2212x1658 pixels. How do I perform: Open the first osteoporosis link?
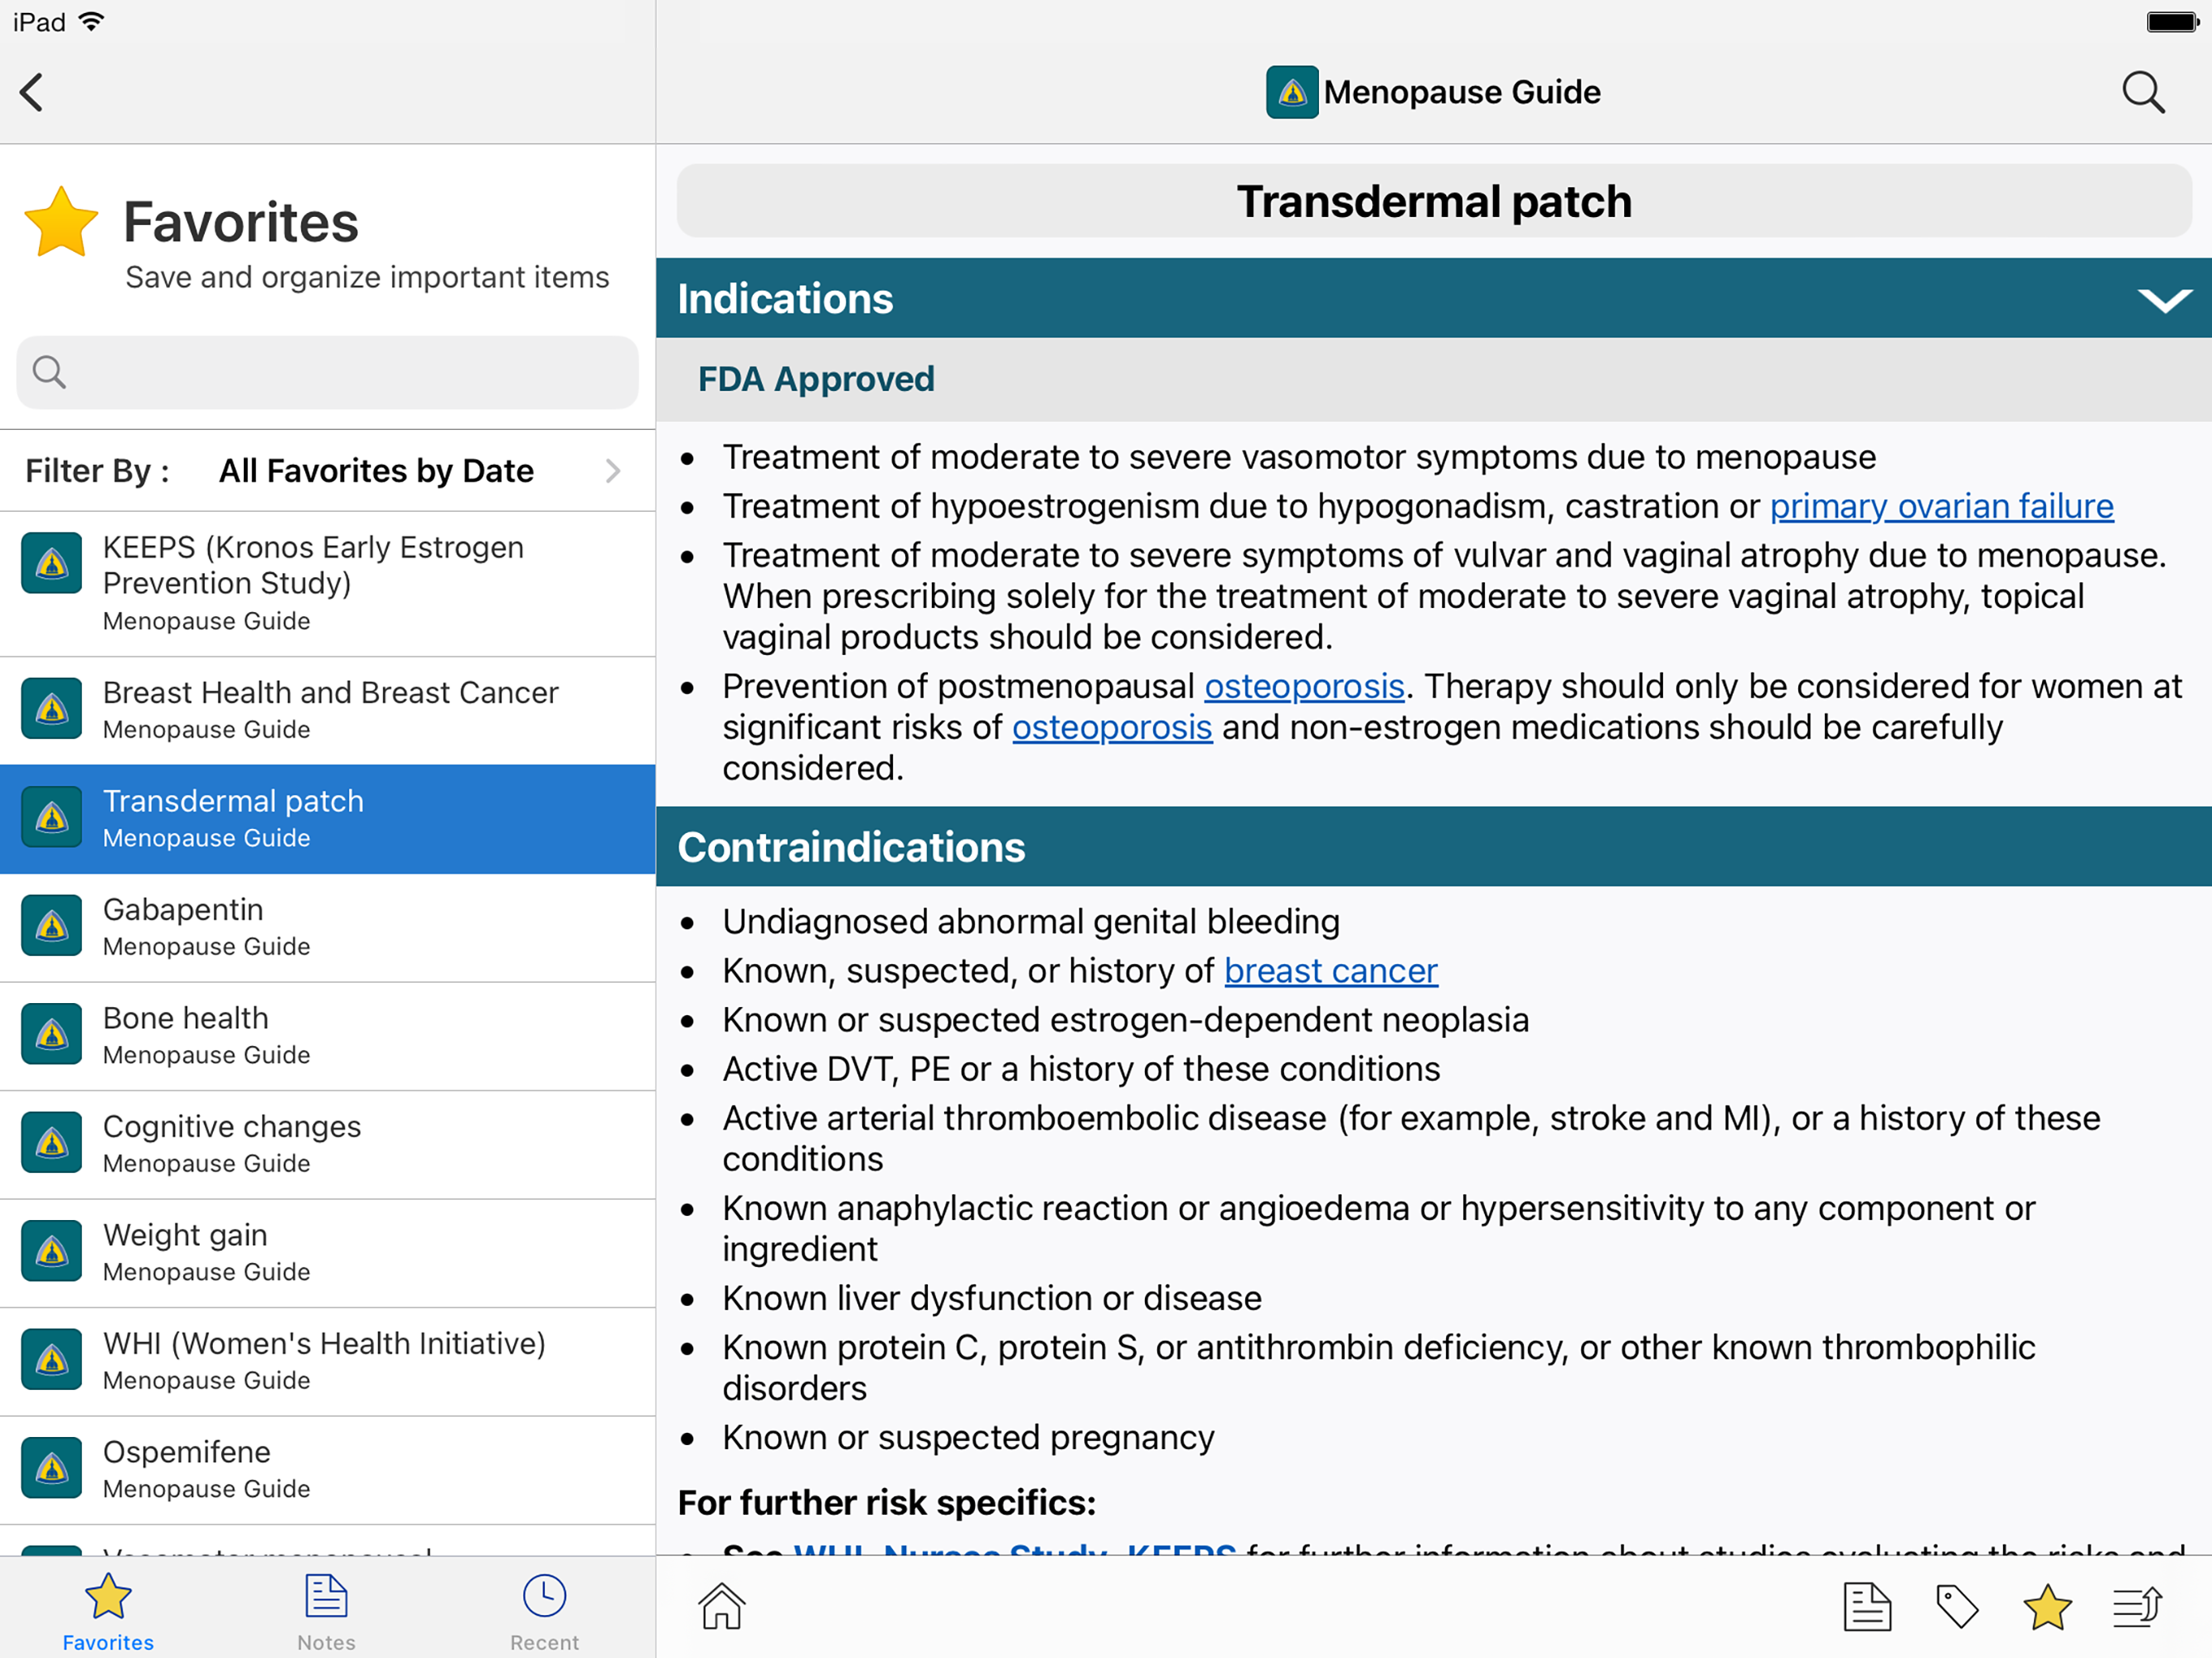click(x=1304, y=686)
